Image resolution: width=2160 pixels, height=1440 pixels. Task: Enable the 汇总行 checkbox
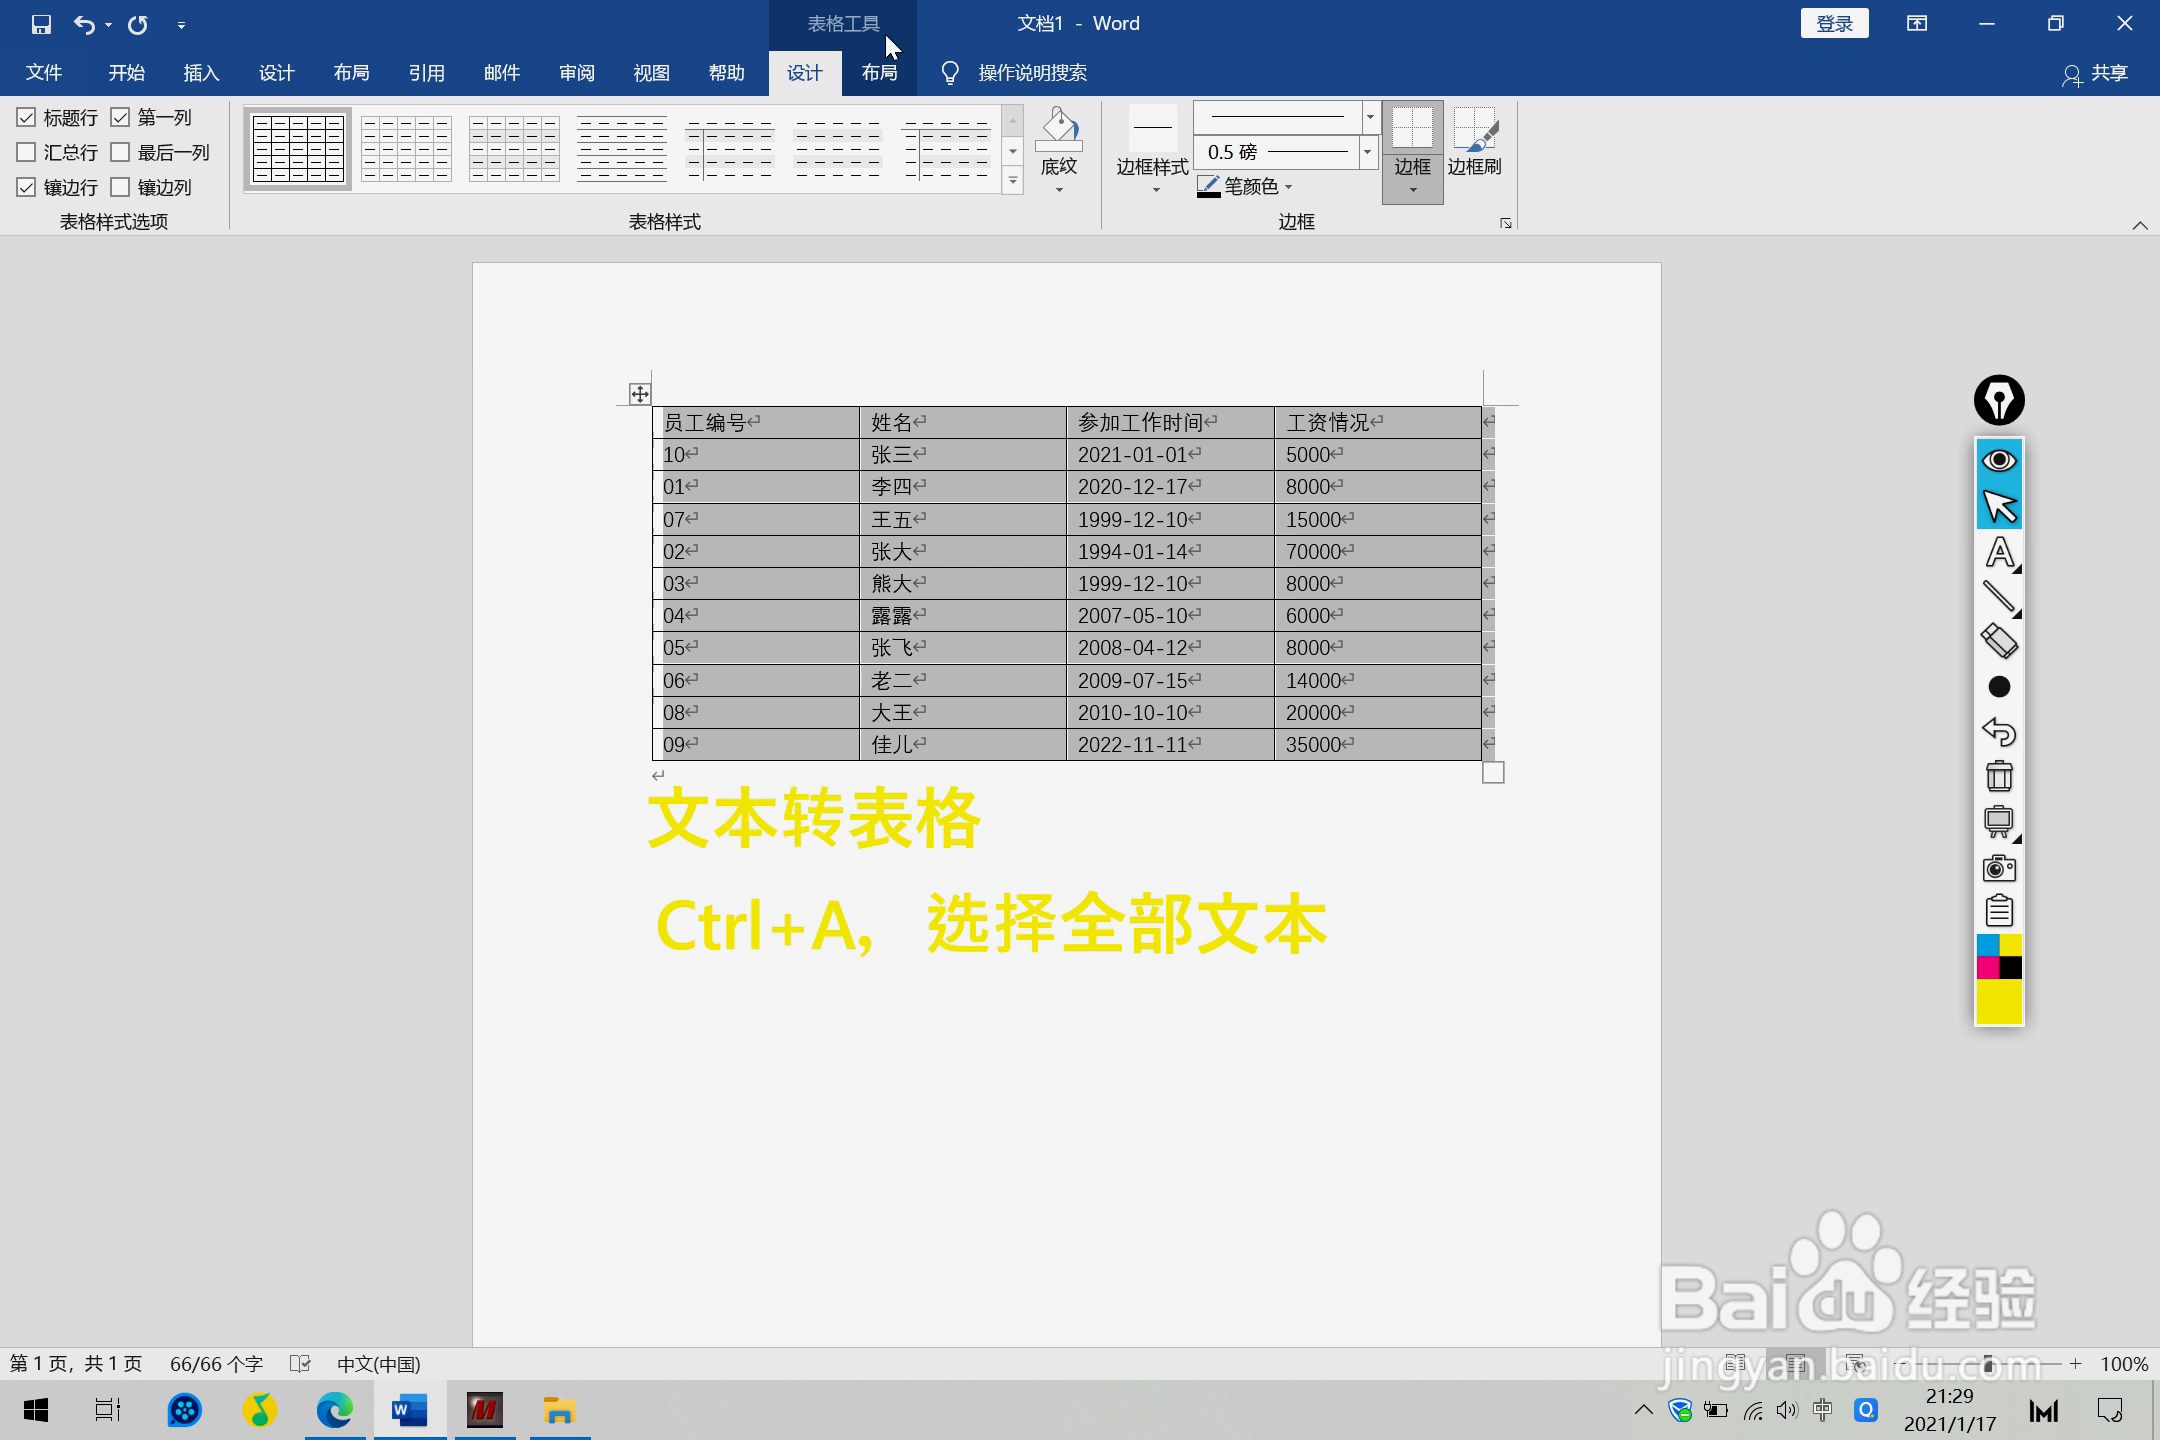tap(27, 152)
